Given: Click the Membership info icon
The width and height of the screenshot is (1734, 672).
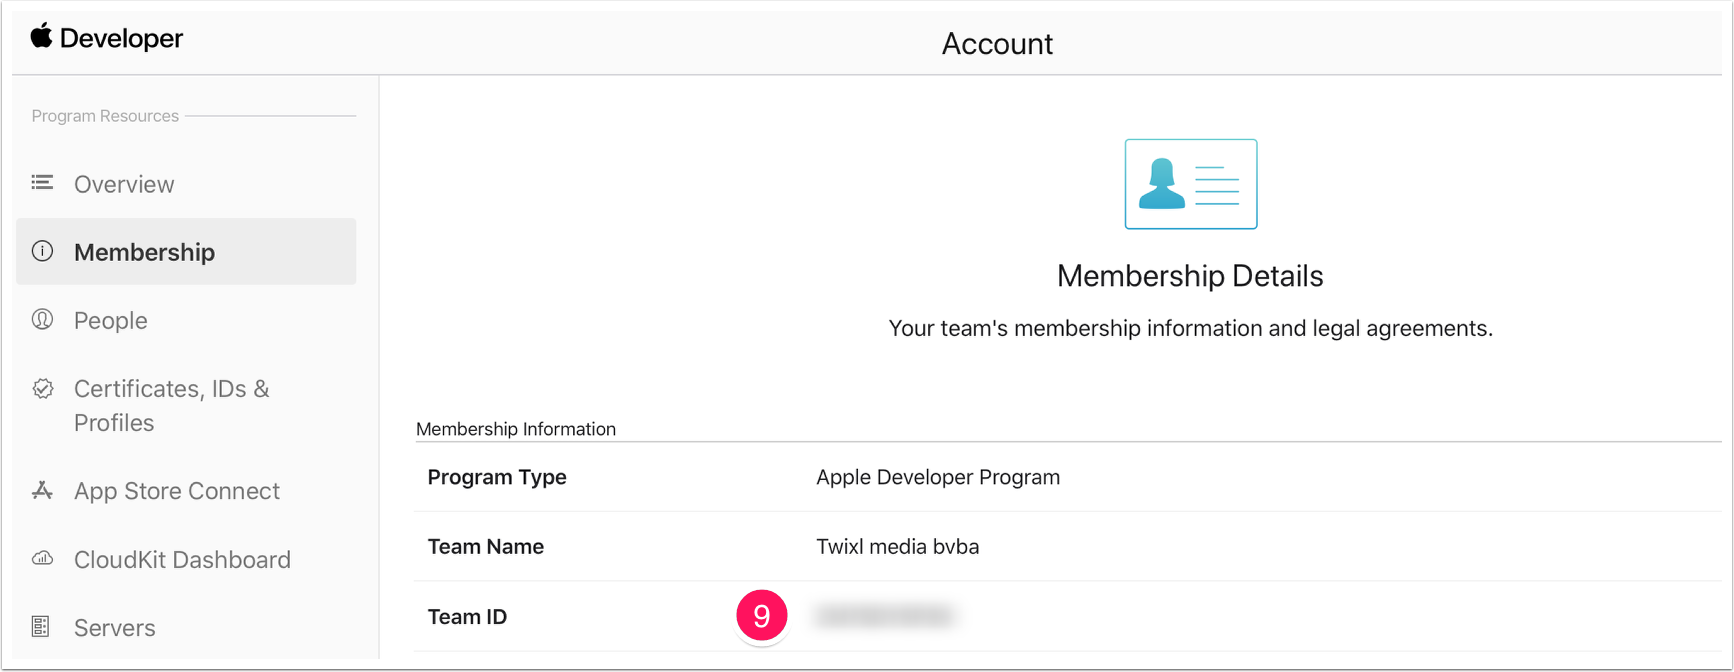Looking at the screenshot, I should 42,251.
